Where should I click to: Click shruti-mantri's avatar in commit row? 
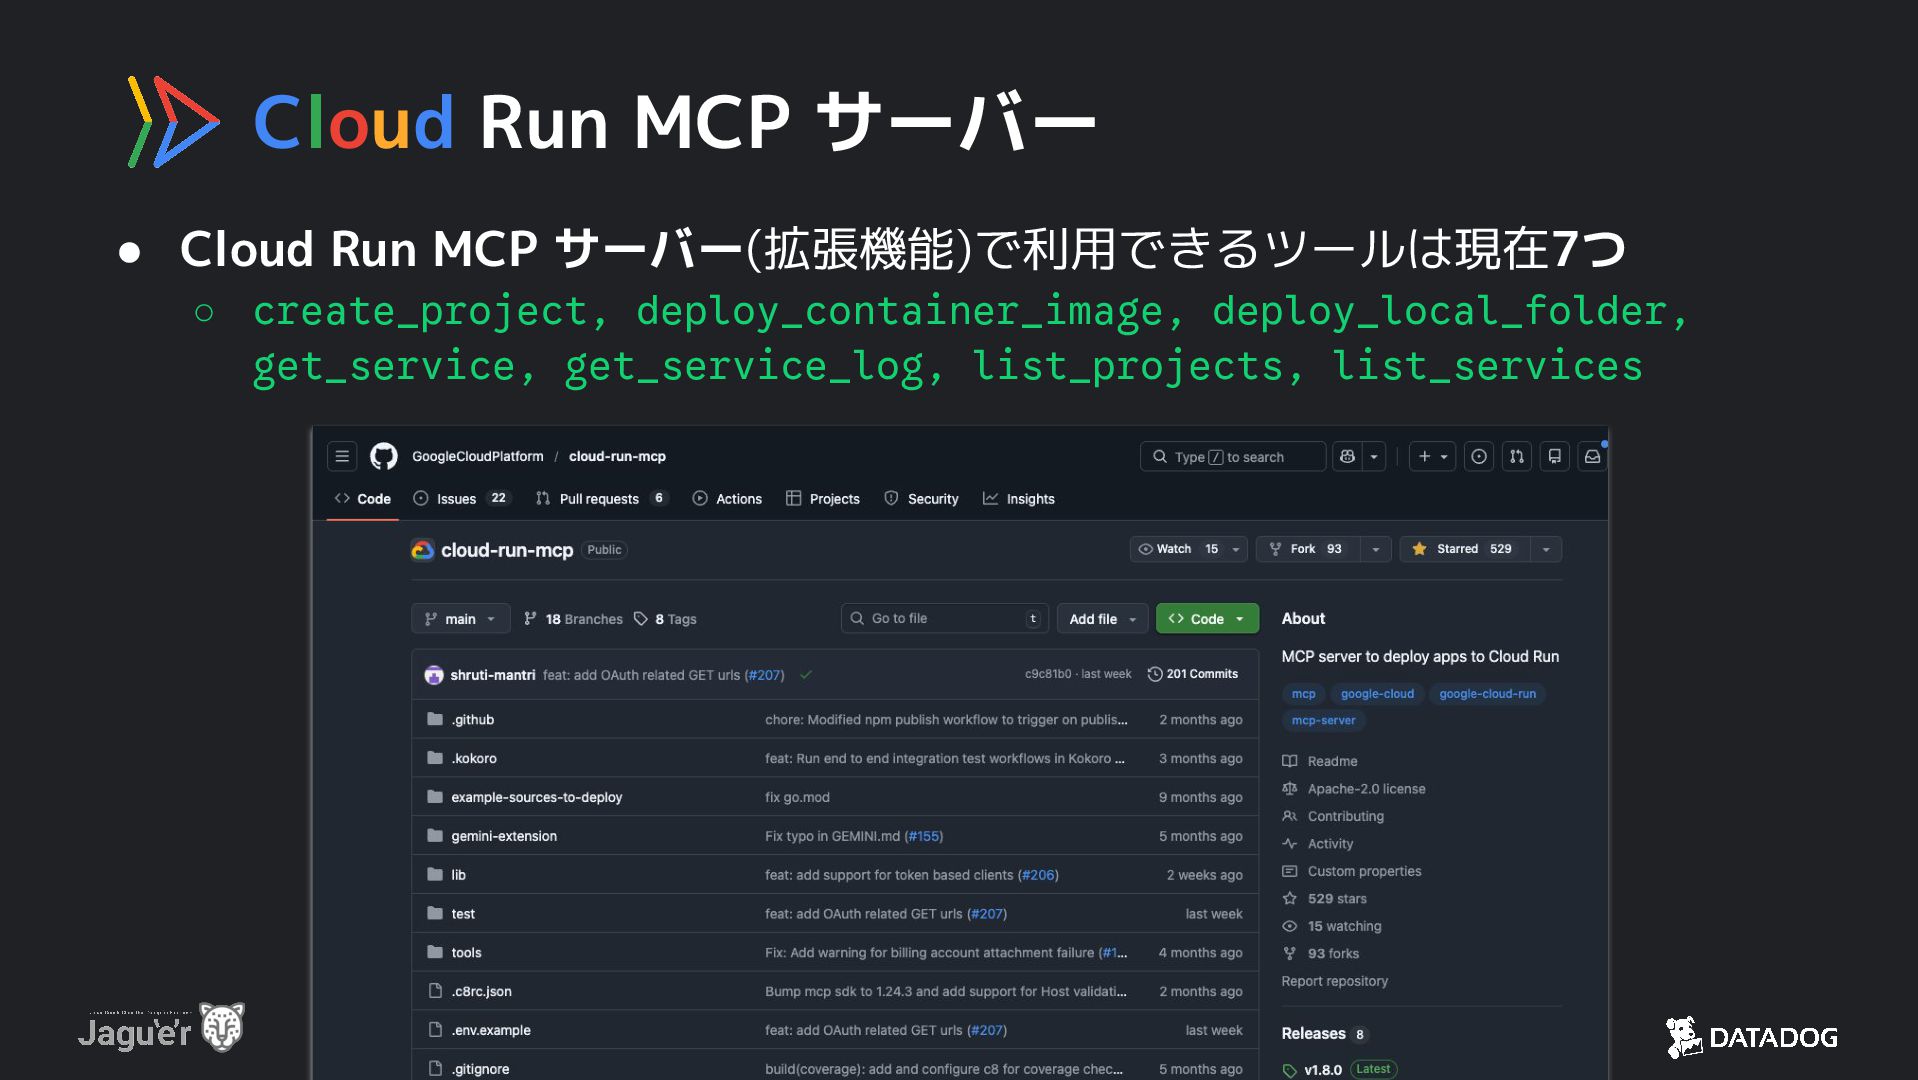434,675
